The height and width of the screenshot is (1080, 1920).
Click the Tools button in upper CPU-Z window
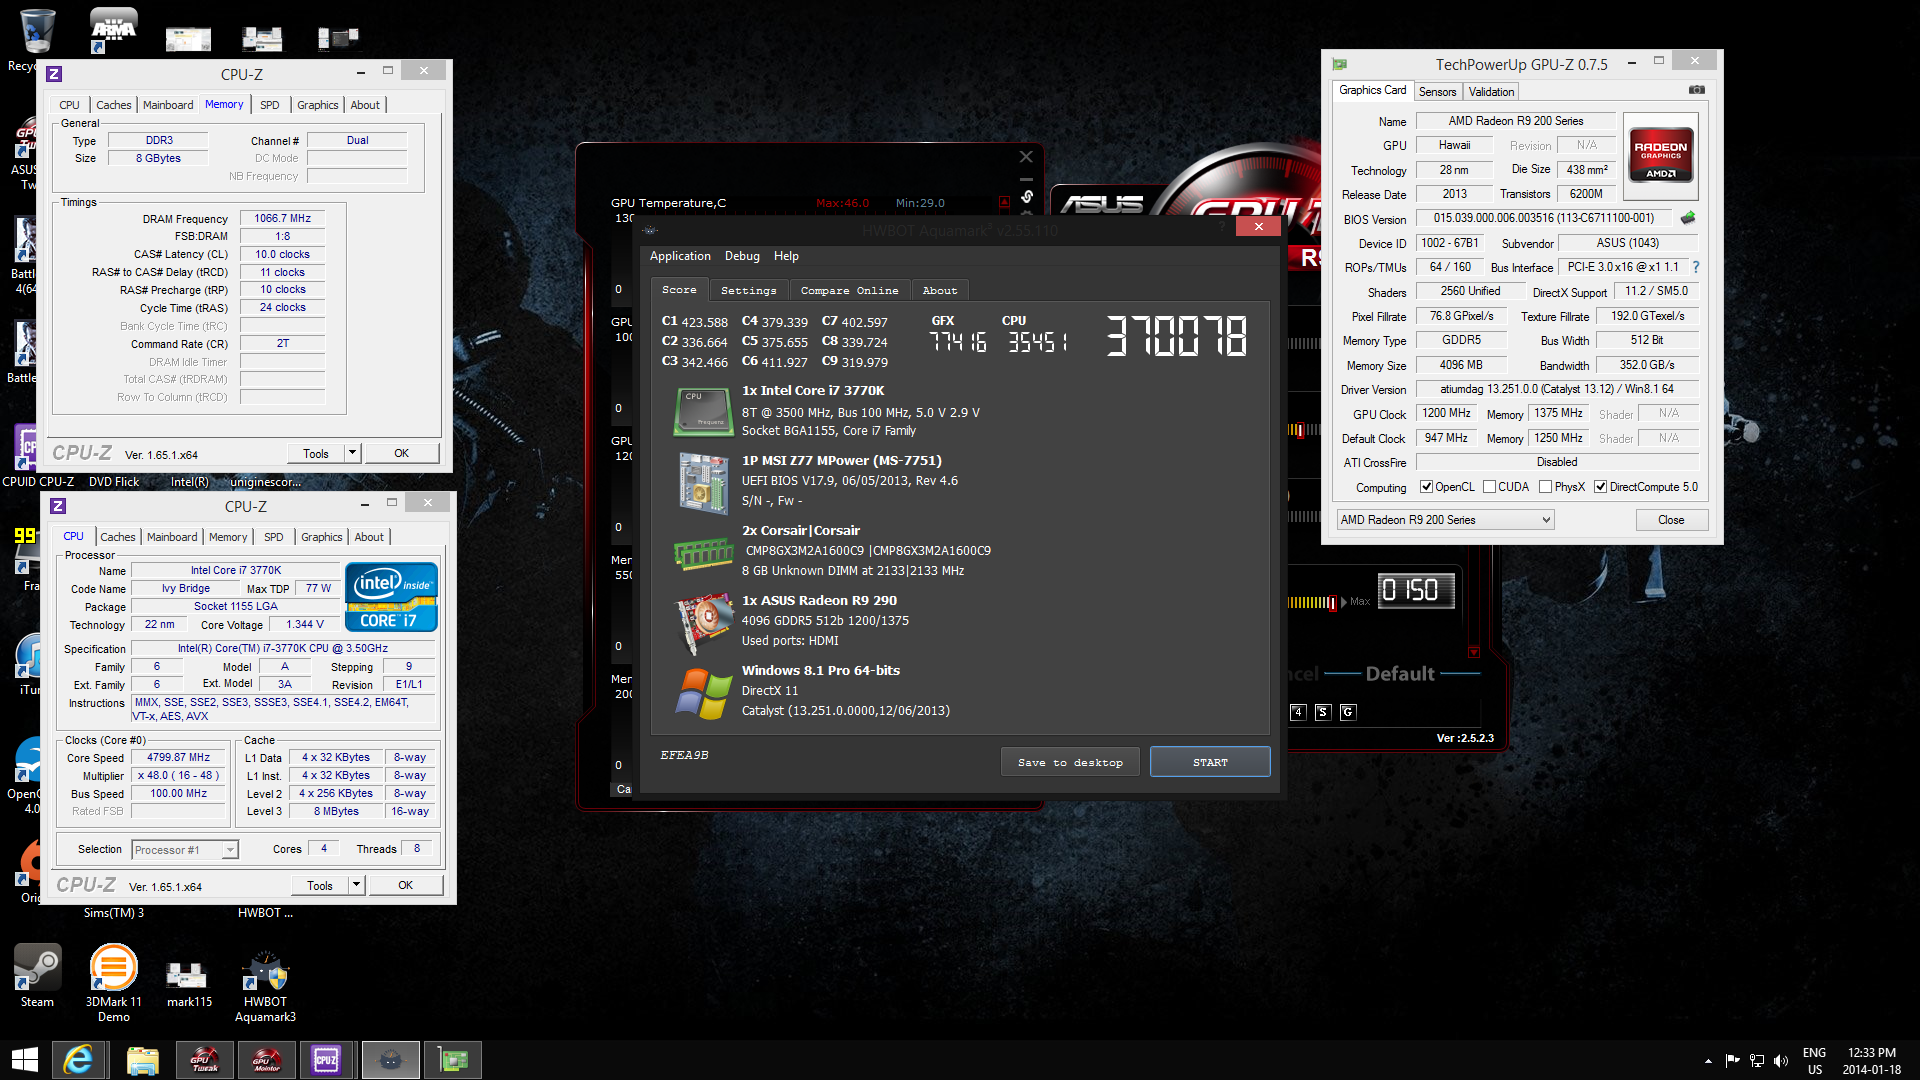316,453
